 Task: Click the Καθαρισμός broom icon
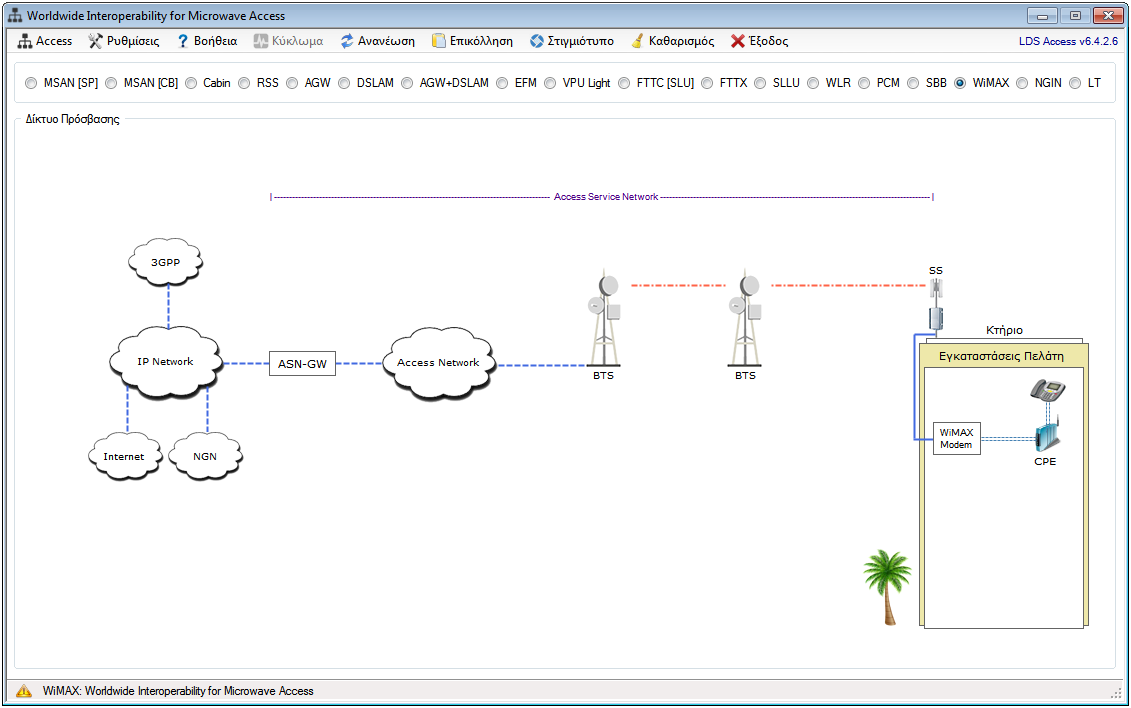click(637, 41)
